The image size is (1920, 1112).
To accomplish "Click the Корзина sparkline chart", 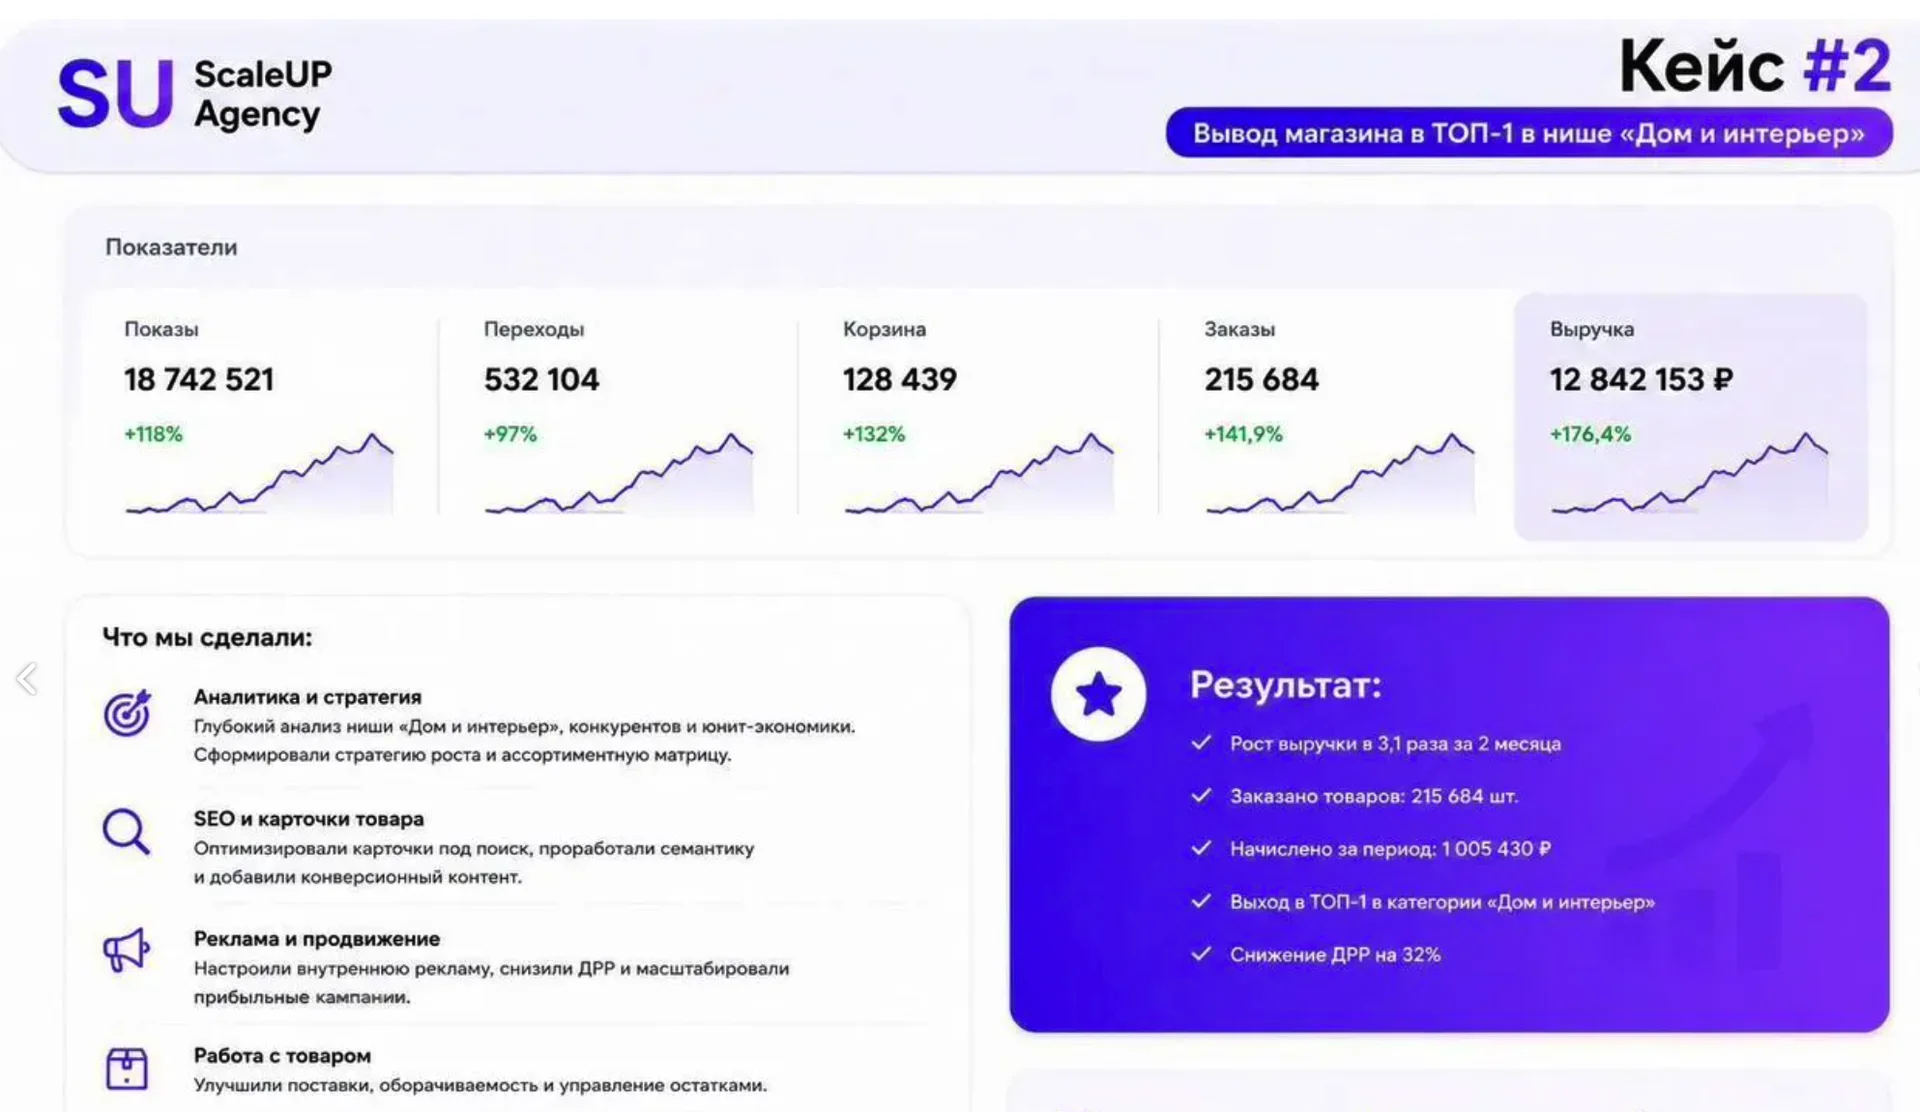I will (x=979, y=474).
